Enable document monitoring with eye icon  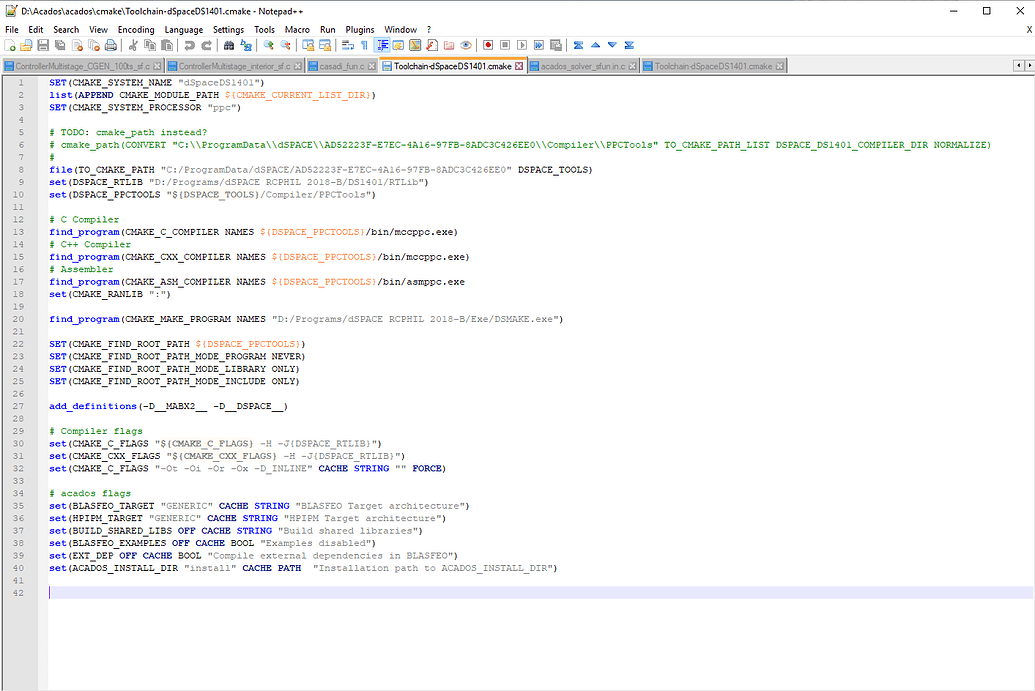(x=467, y=45)
